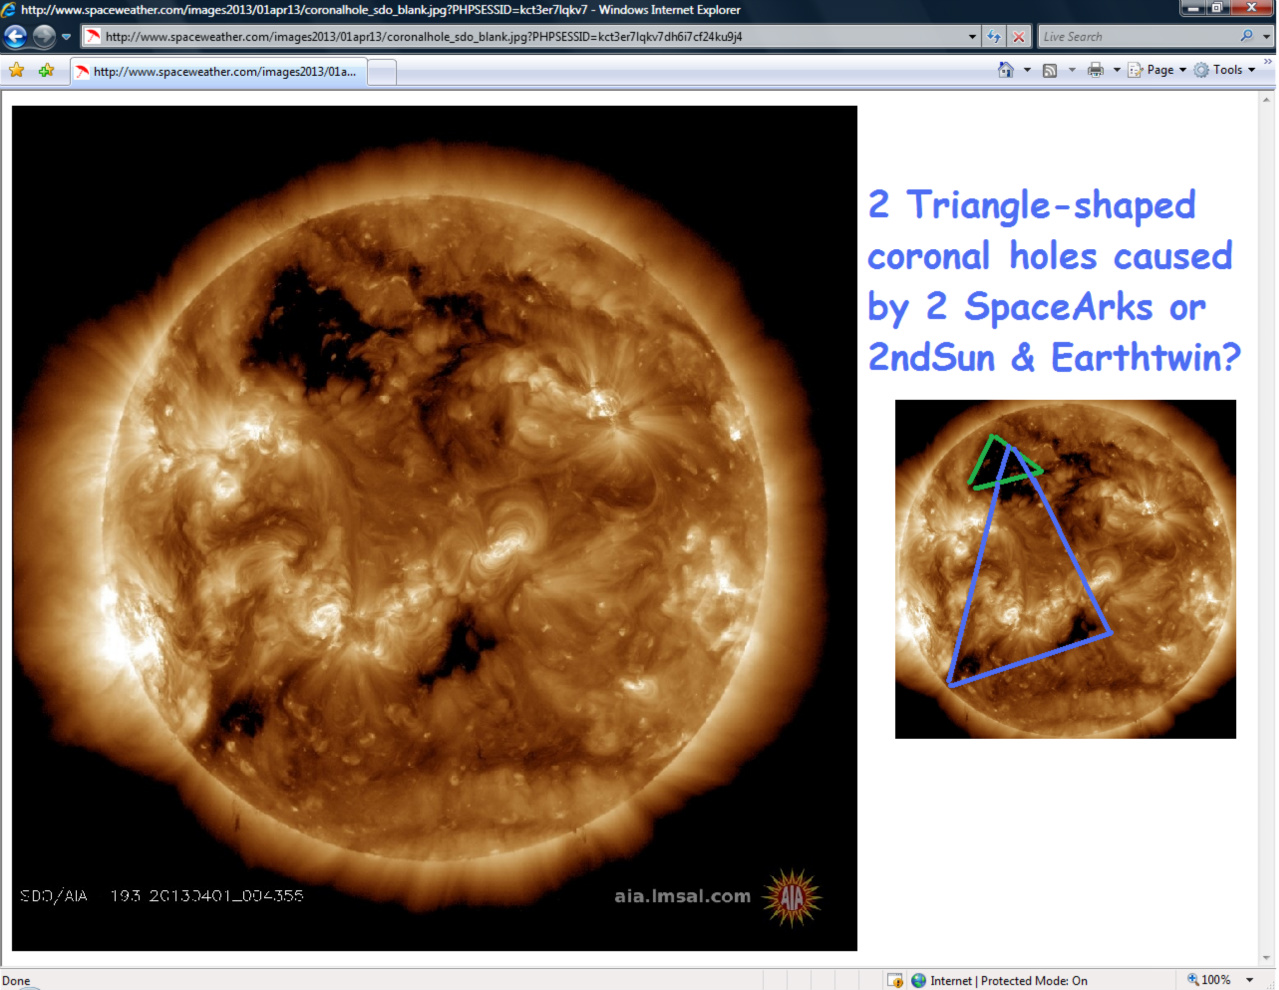Minimize the Internet Explorer window
This screenshot has width=1279, height=990.
(1193, 8)
